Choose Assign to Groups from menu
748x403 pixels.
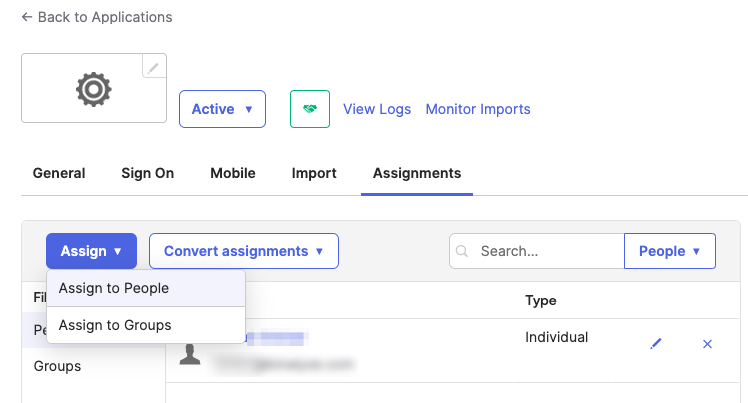pyautogui.click(x=115, y=325)
